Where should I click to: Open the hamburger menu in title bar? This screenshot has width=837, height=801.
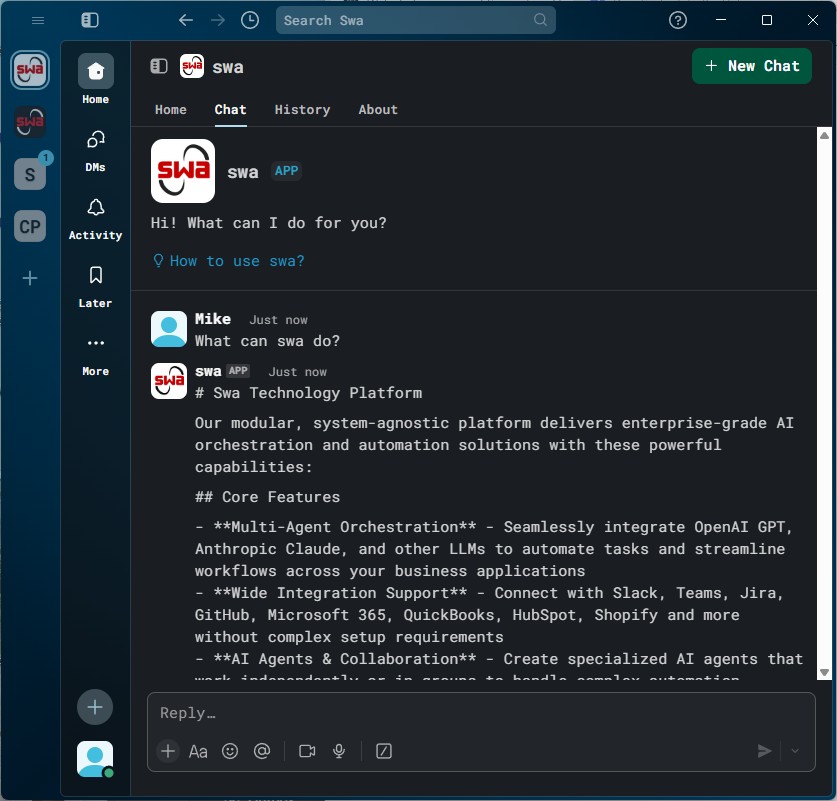(x=38, y=20)
